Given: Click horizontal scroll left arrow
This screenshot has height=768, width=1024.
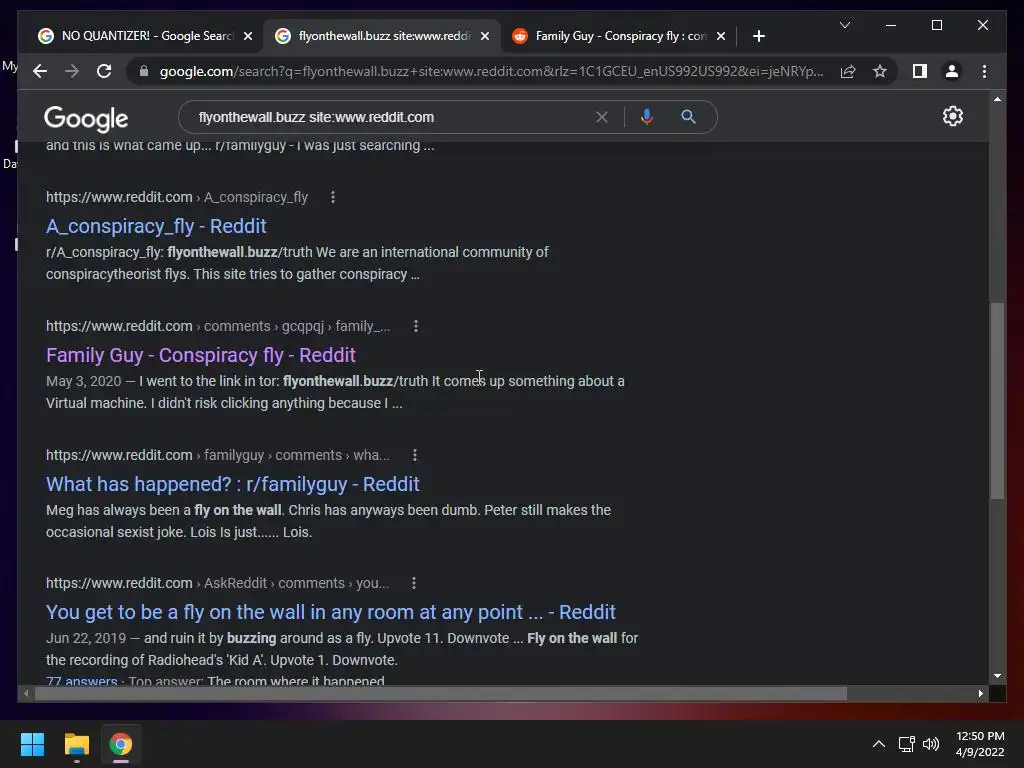Looking at the screenshot, I should pos(26,694).
